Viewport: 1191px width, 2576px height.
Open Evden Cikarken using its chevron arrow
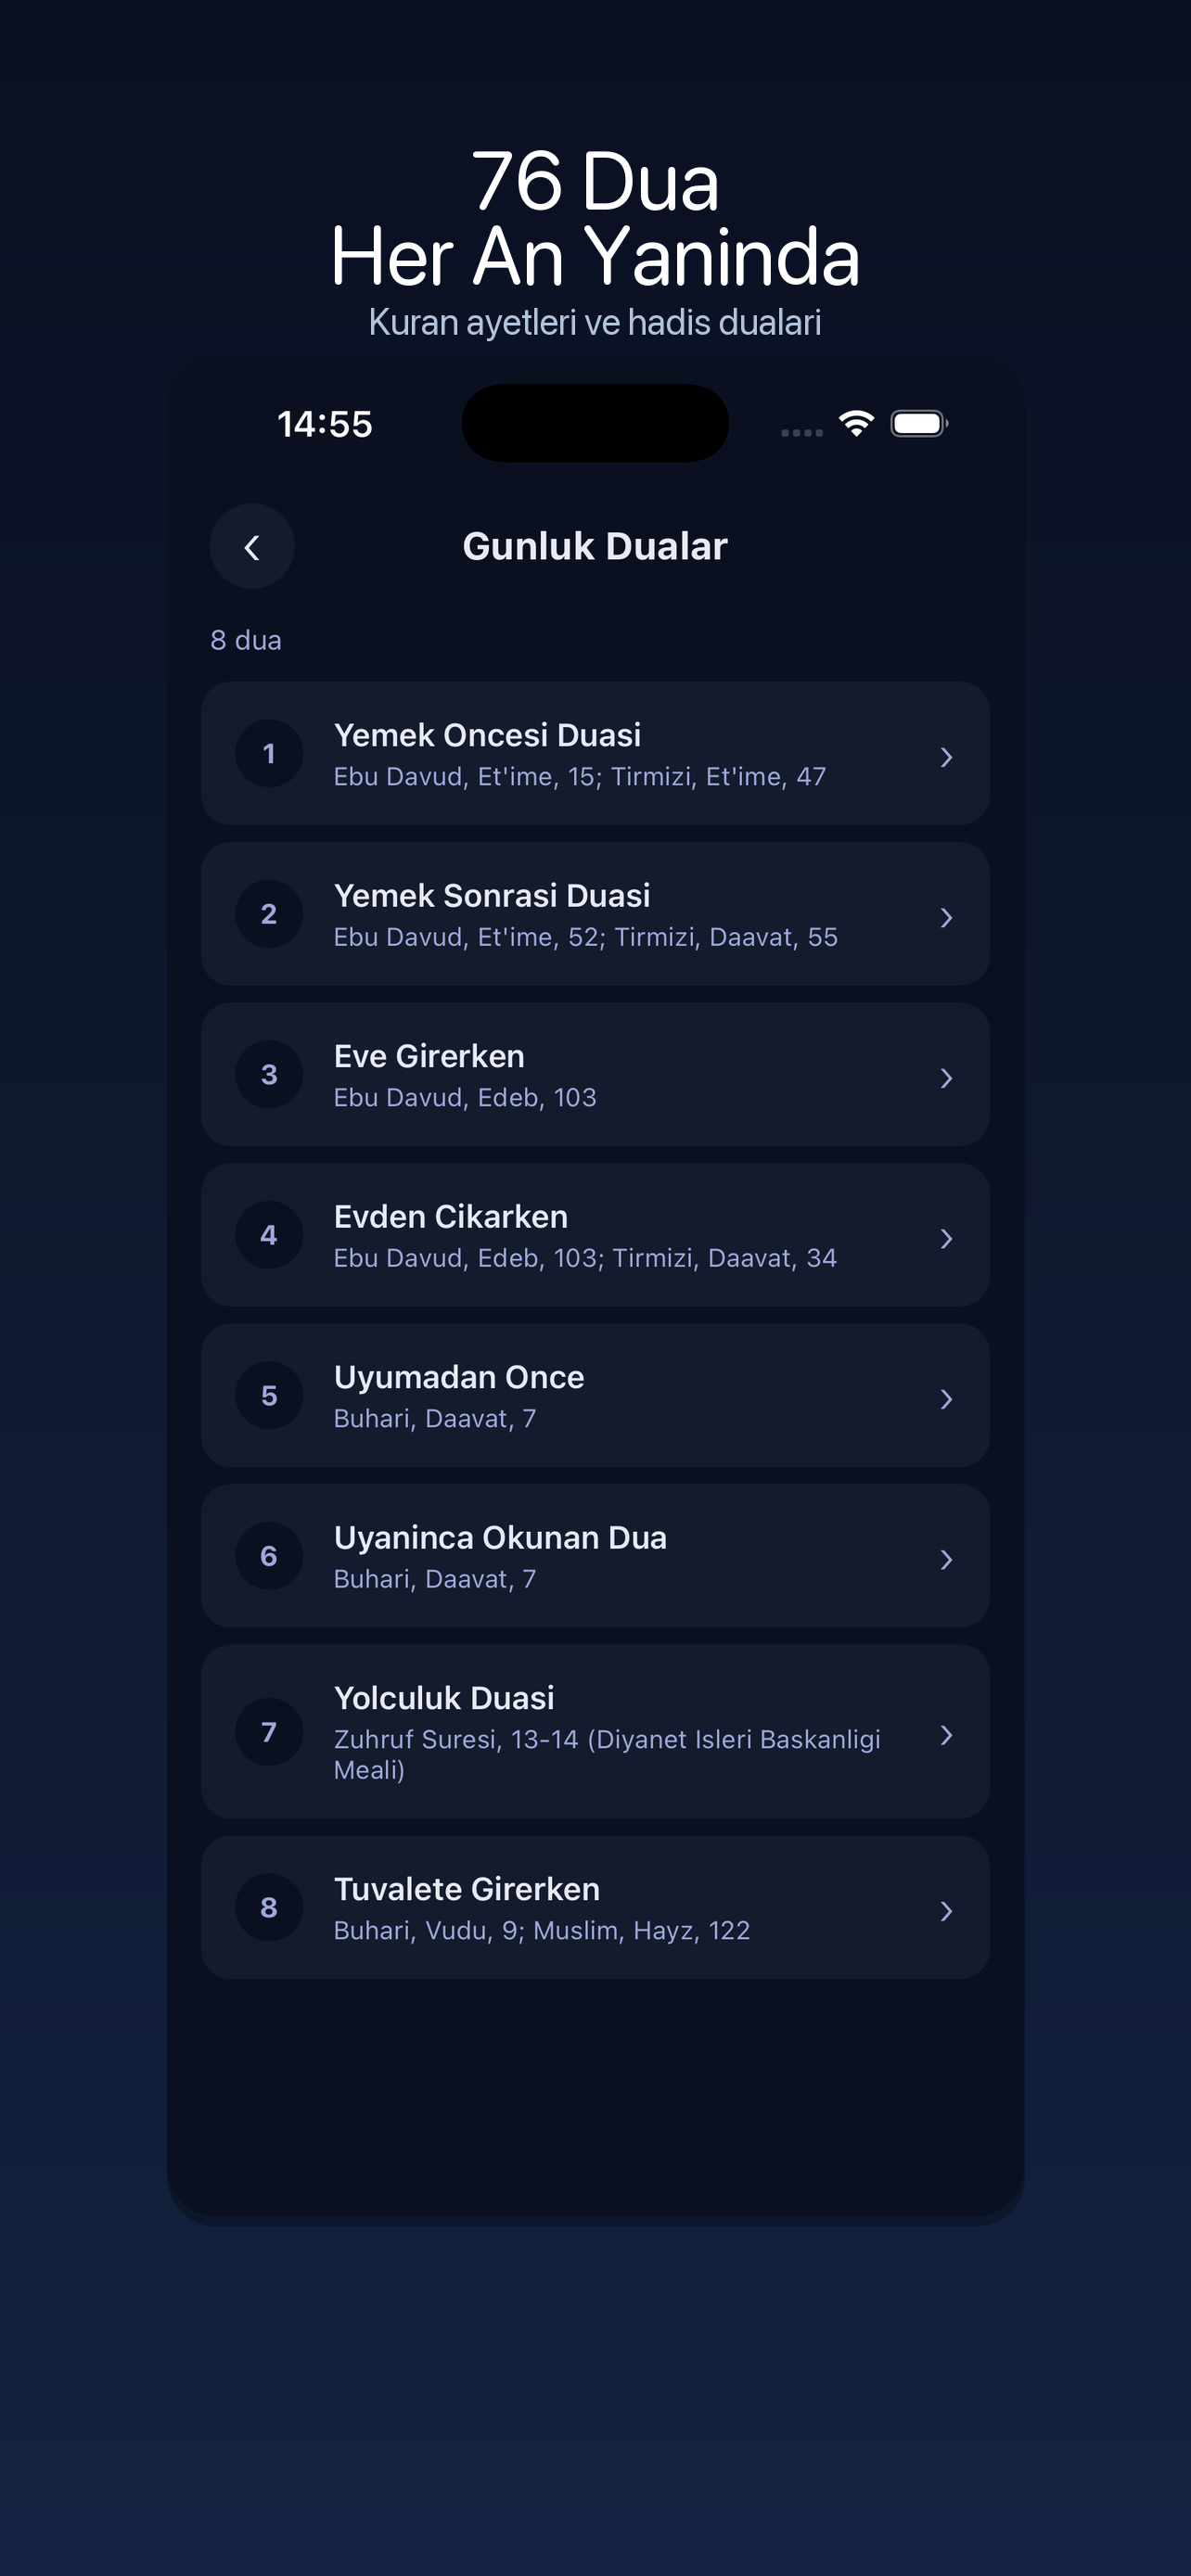tap(946, 1238)
